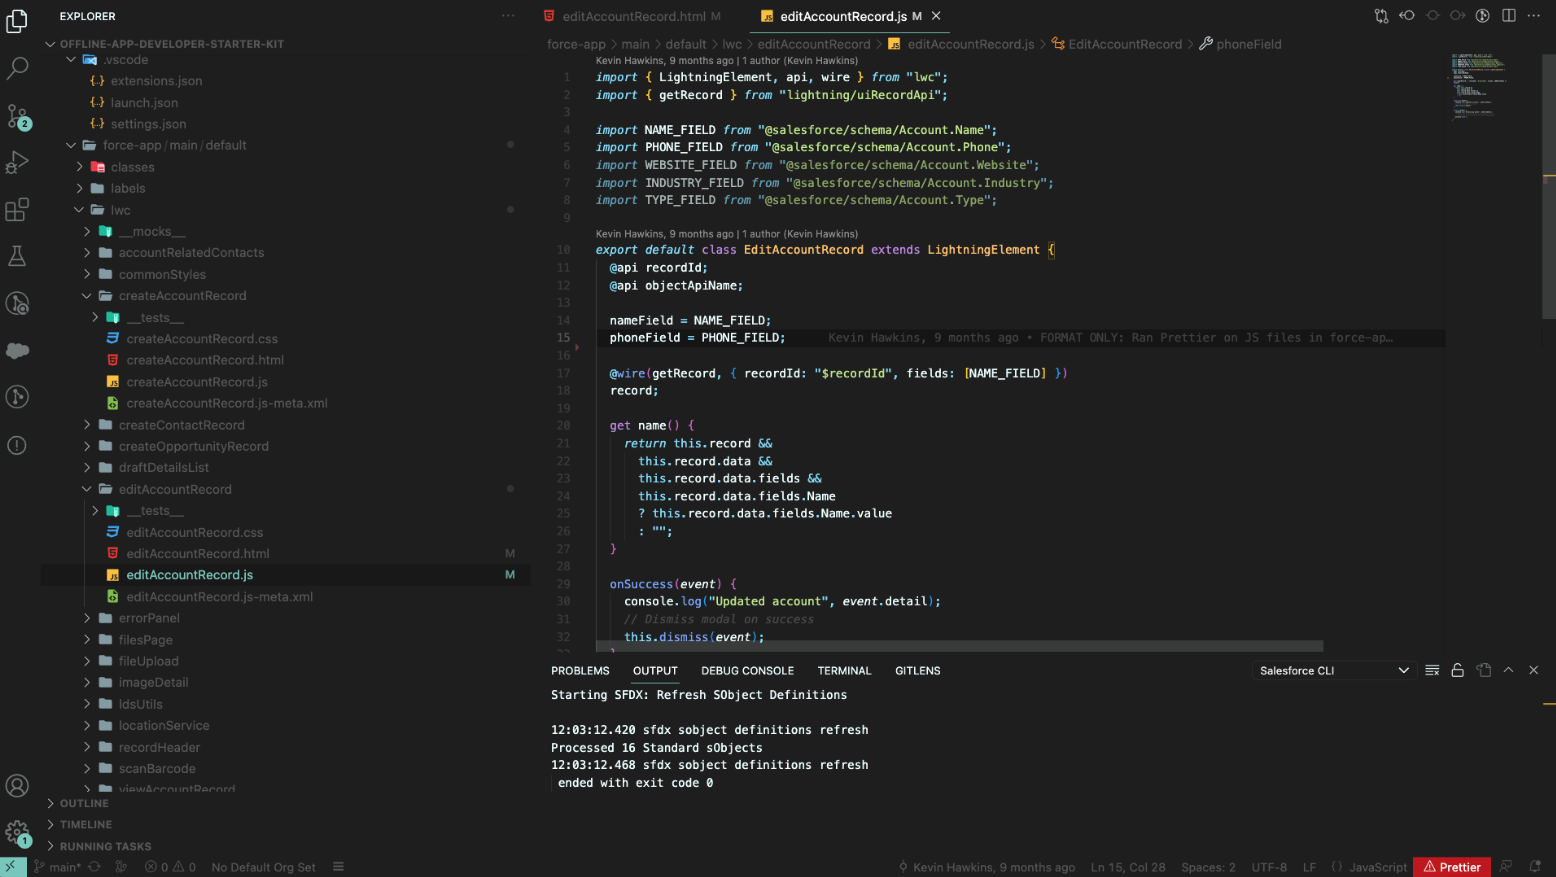Expand the classes folder
This screenshot has width=1556, height=877.
pyautogui.click(x=79, y=167)
